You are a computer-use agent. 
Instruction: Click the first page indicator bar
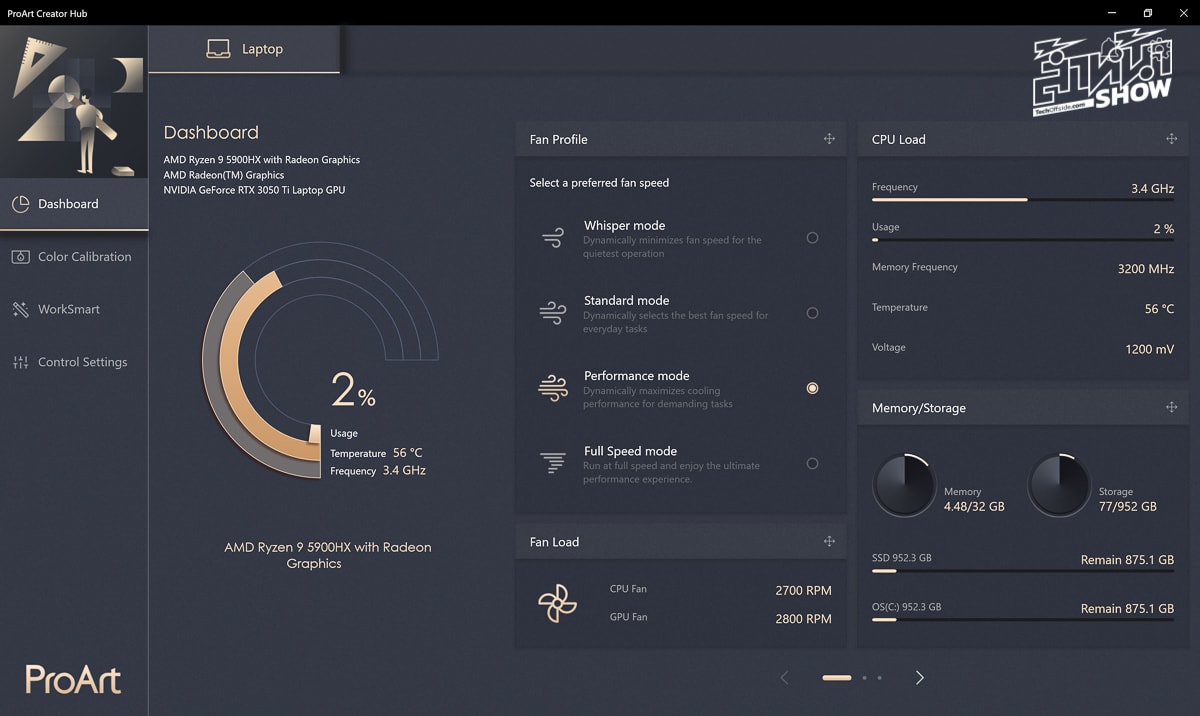(x=836, y=678)
